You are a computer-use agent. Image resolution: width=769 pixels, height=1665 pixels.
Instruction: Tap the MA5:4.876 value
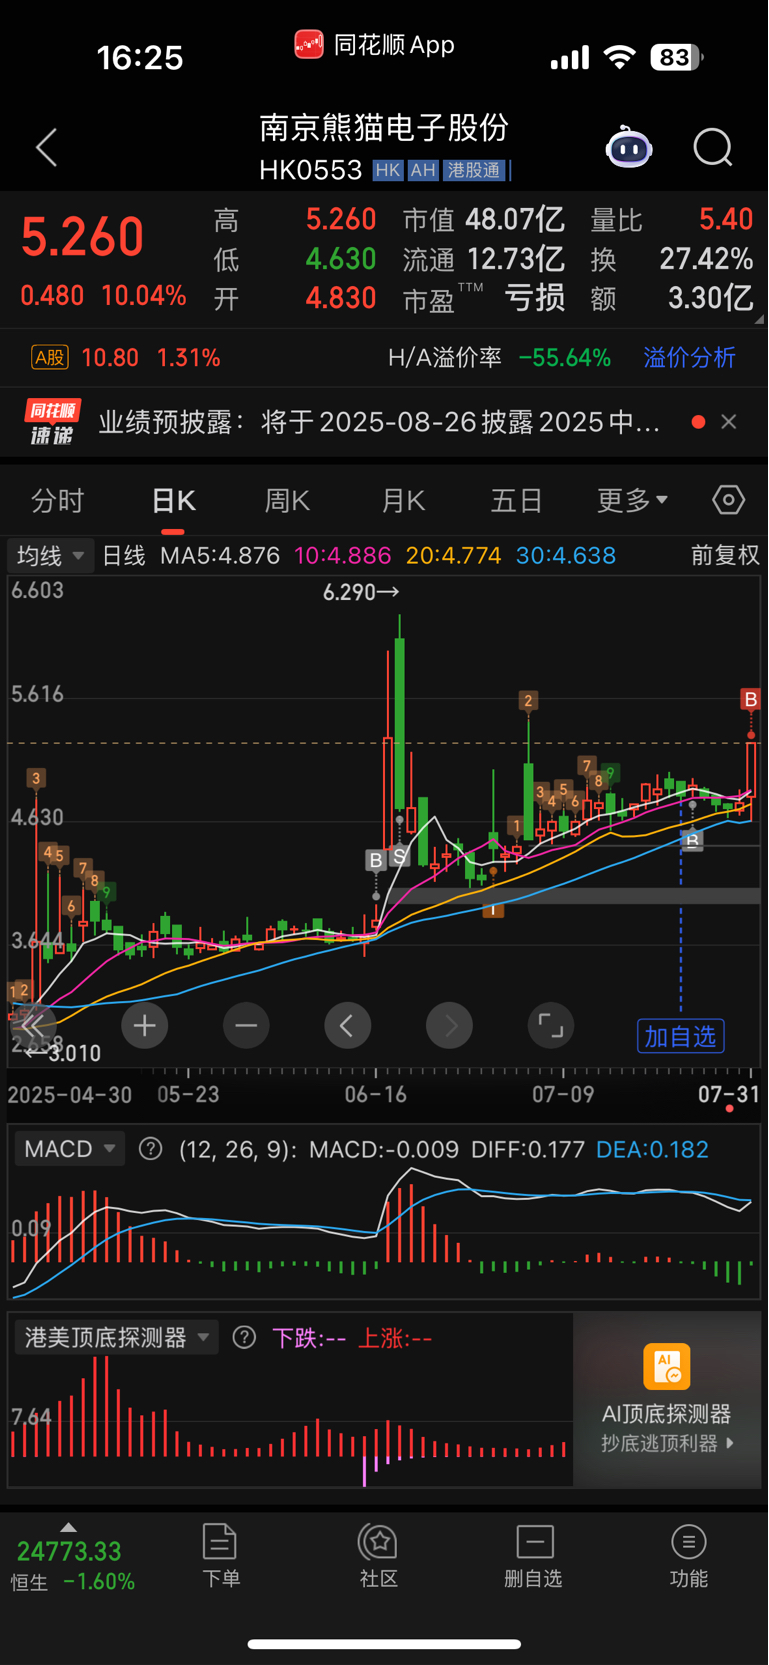(x=220, y=555)
